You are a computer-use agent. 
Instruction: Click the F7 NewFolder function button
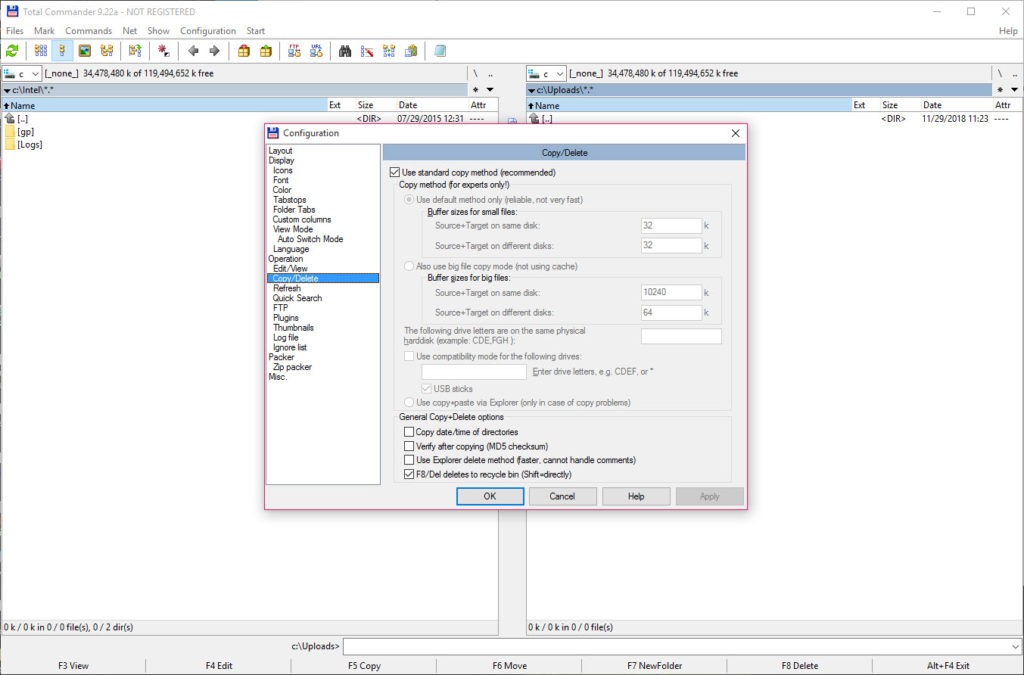[x=654, y=666]
